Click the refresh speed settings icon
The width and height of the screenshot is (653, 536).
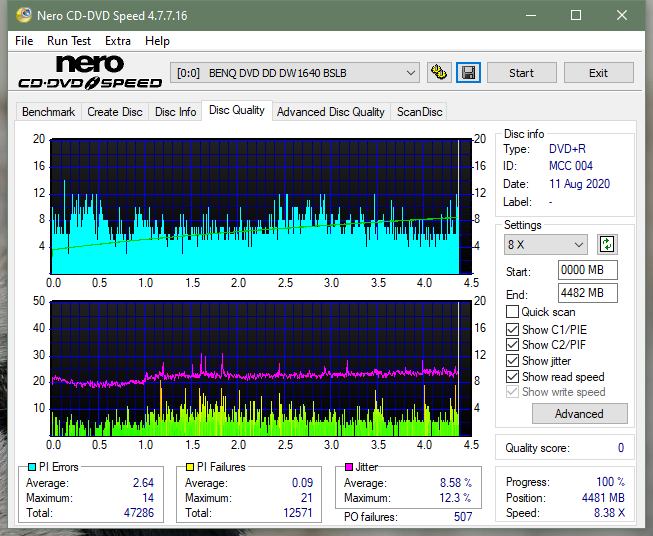[x=607, y=244]
